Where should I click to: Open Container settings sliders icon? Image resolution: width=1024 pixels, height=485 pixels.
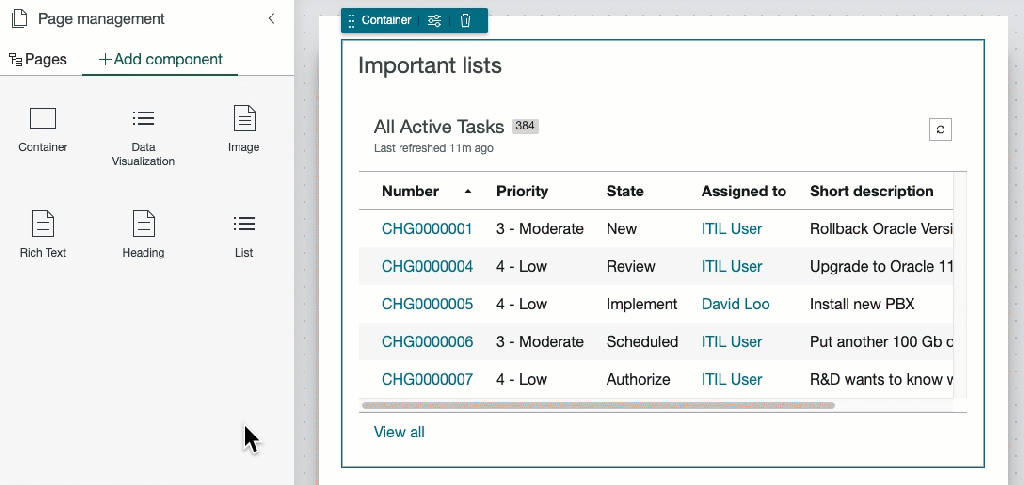tap(434, 20)
